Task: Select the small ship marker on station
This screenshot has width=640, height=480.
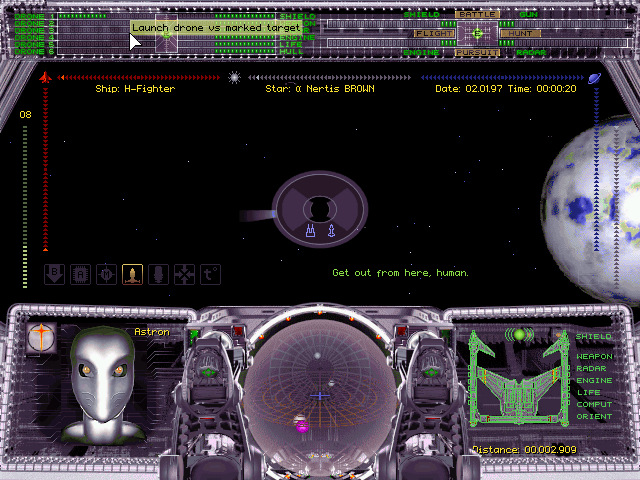Action: pyautogui.click(x=331, y=231)
